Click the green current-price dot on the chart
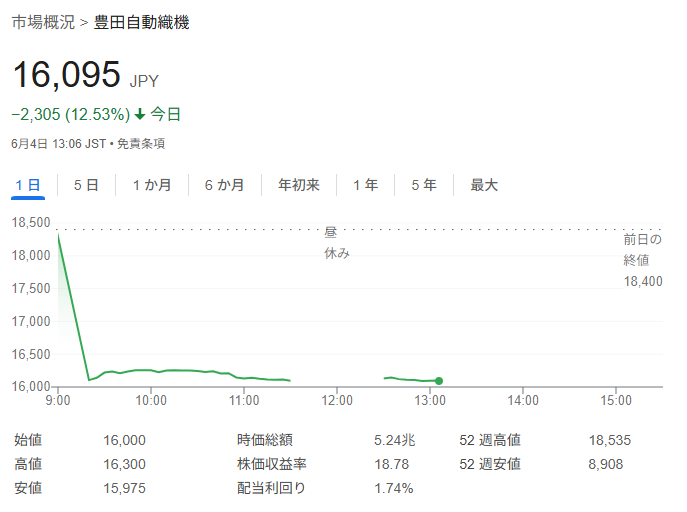 coord(439,381)
